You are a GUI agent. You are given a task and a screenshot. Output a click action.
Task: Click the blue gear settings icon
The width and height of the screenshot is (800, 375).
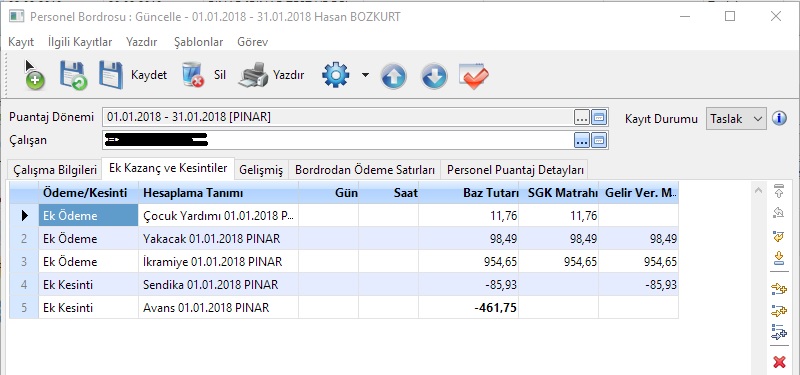[336, 75]
